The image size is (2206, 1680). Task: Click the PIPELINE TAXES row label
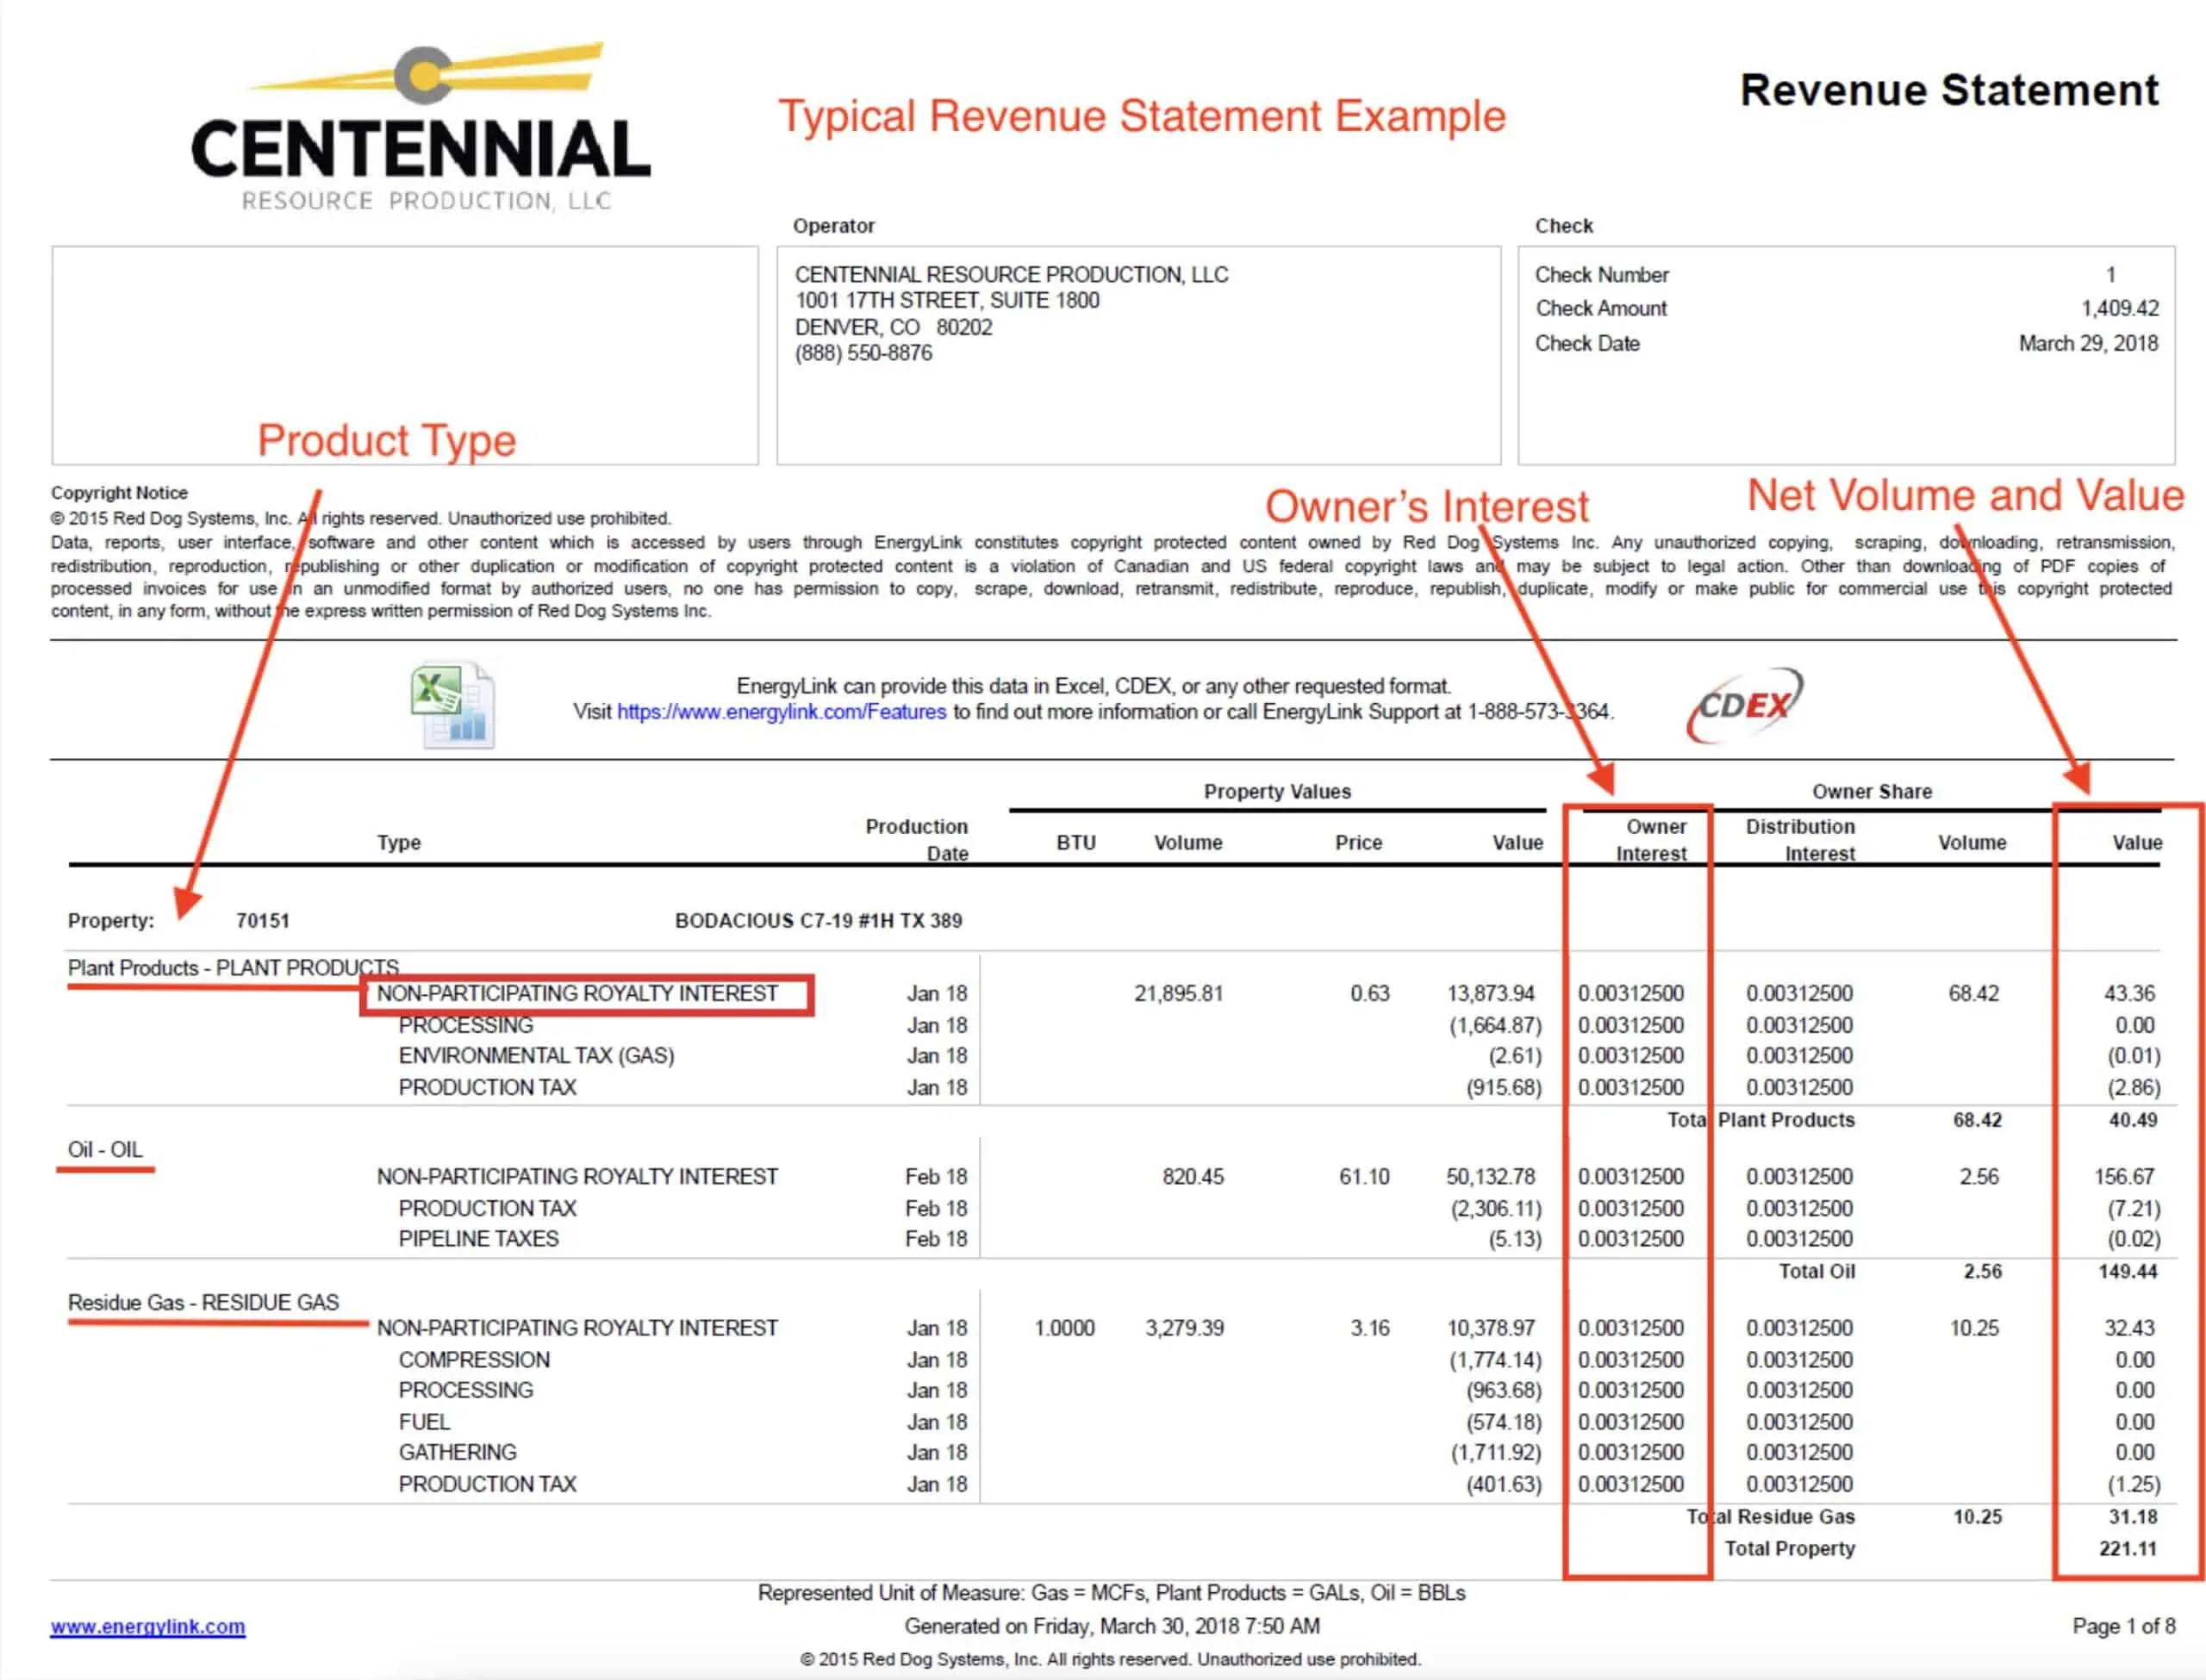(x=478, y=1238)
